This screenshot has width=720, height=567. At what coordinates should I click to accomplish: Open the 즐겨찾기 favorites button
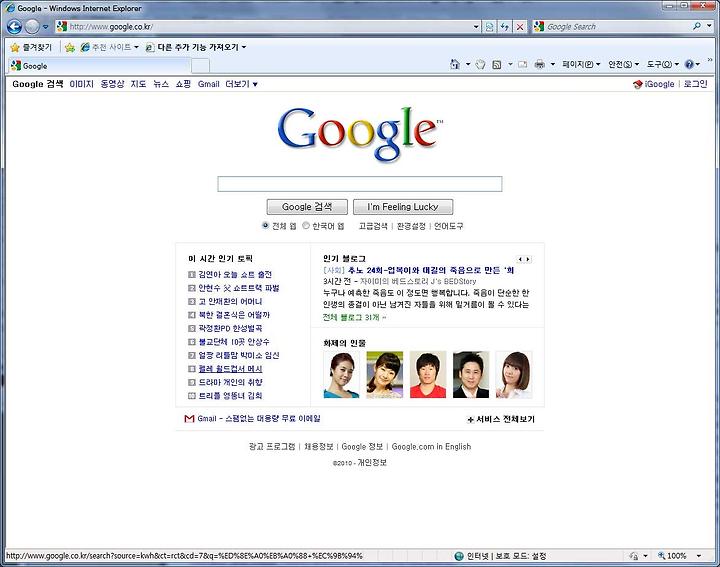(31, 47)
